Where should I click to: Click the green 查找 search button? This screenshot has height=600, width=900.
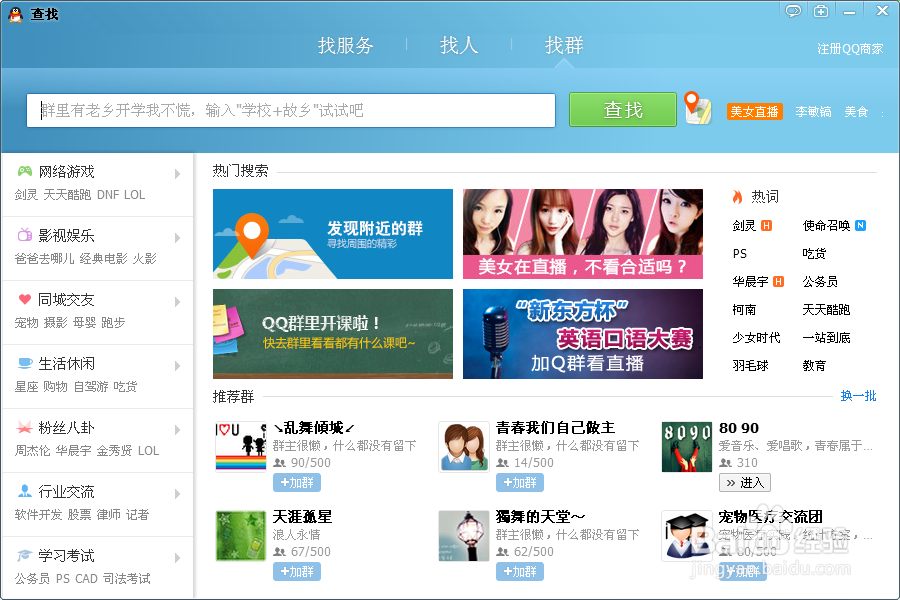tap(623, 110)
